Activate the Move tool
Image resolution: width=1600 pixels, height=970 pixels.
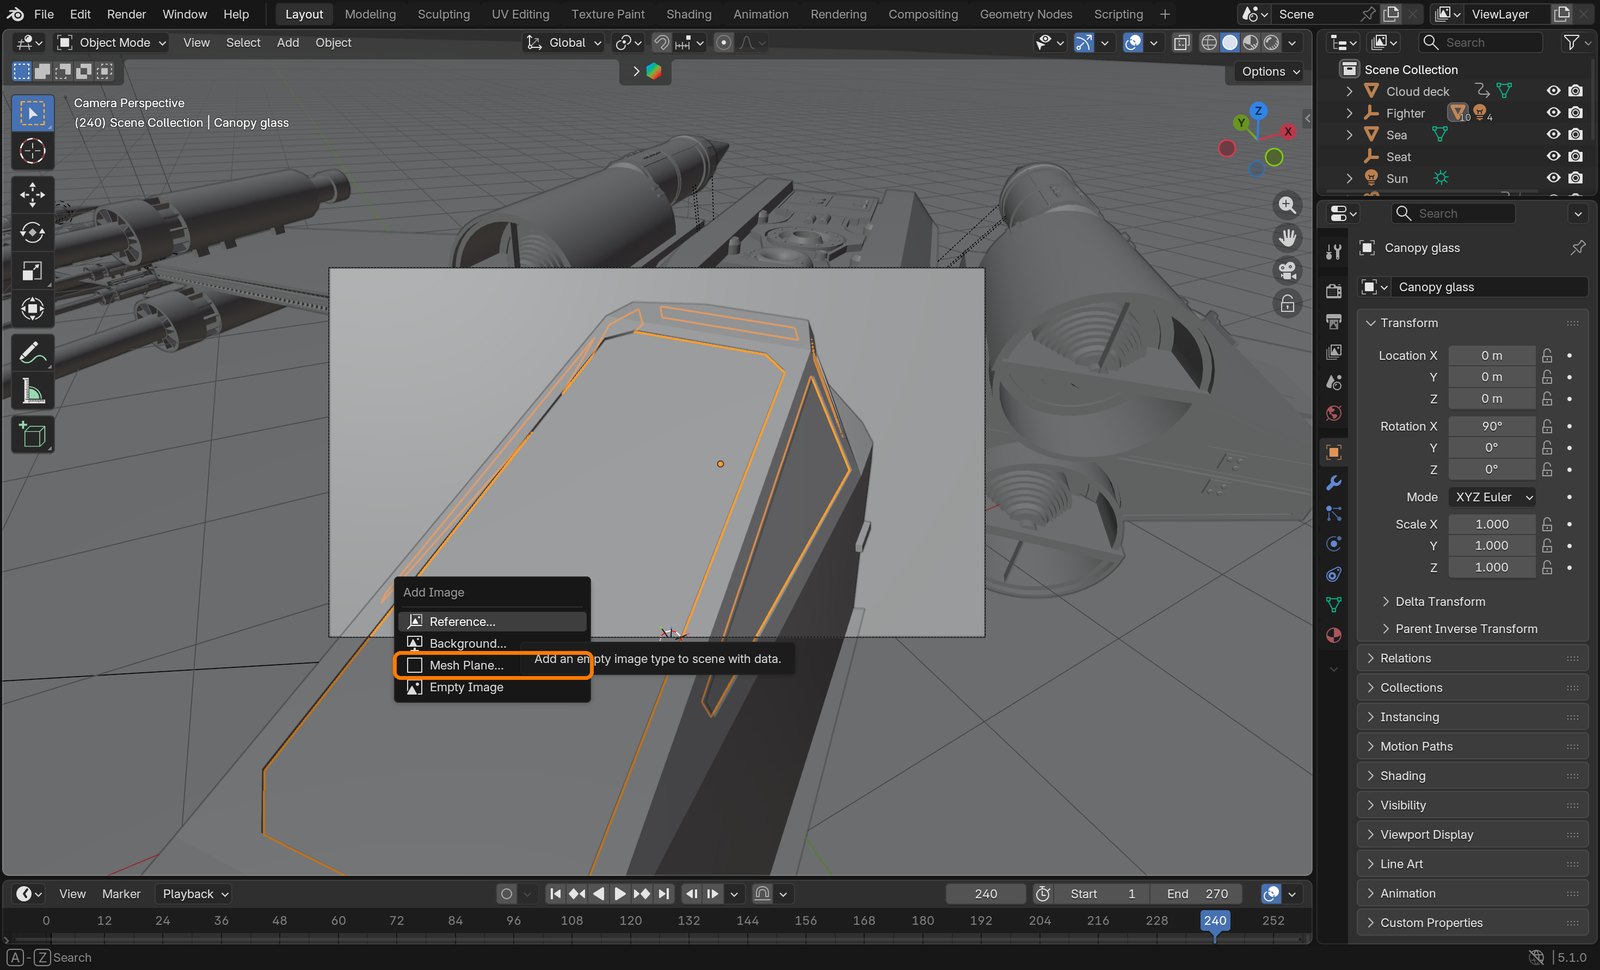pos(32,194)
